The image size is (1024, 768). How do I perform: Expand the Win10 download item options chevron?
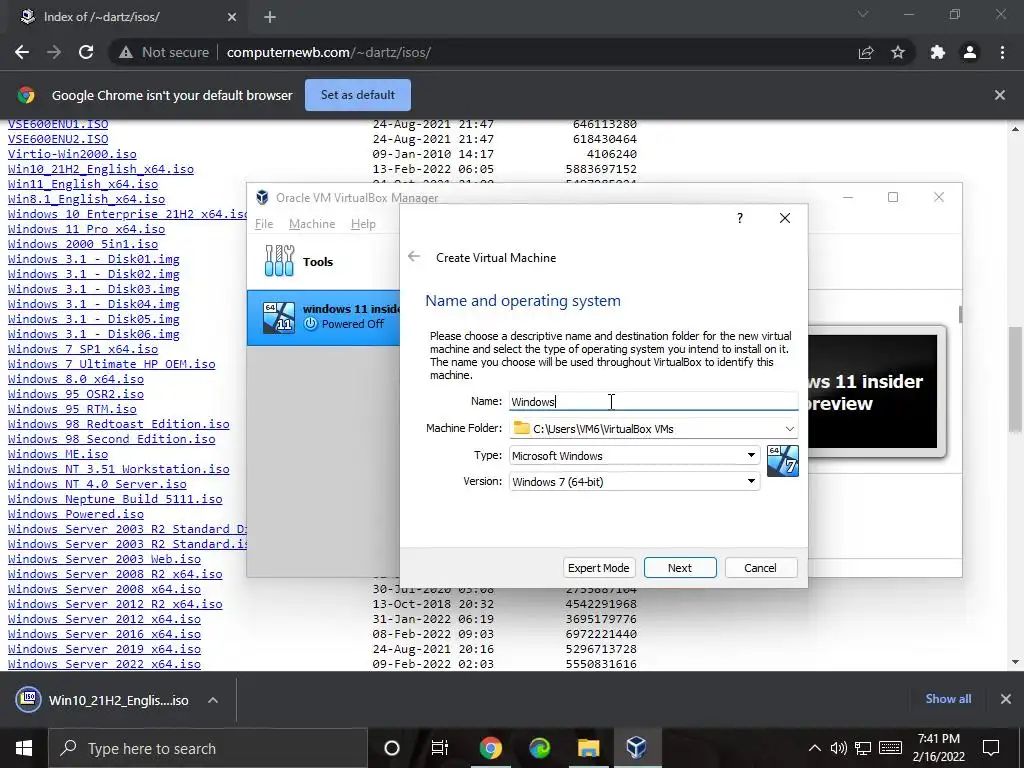pyautogui.click(x=213, y=700)
